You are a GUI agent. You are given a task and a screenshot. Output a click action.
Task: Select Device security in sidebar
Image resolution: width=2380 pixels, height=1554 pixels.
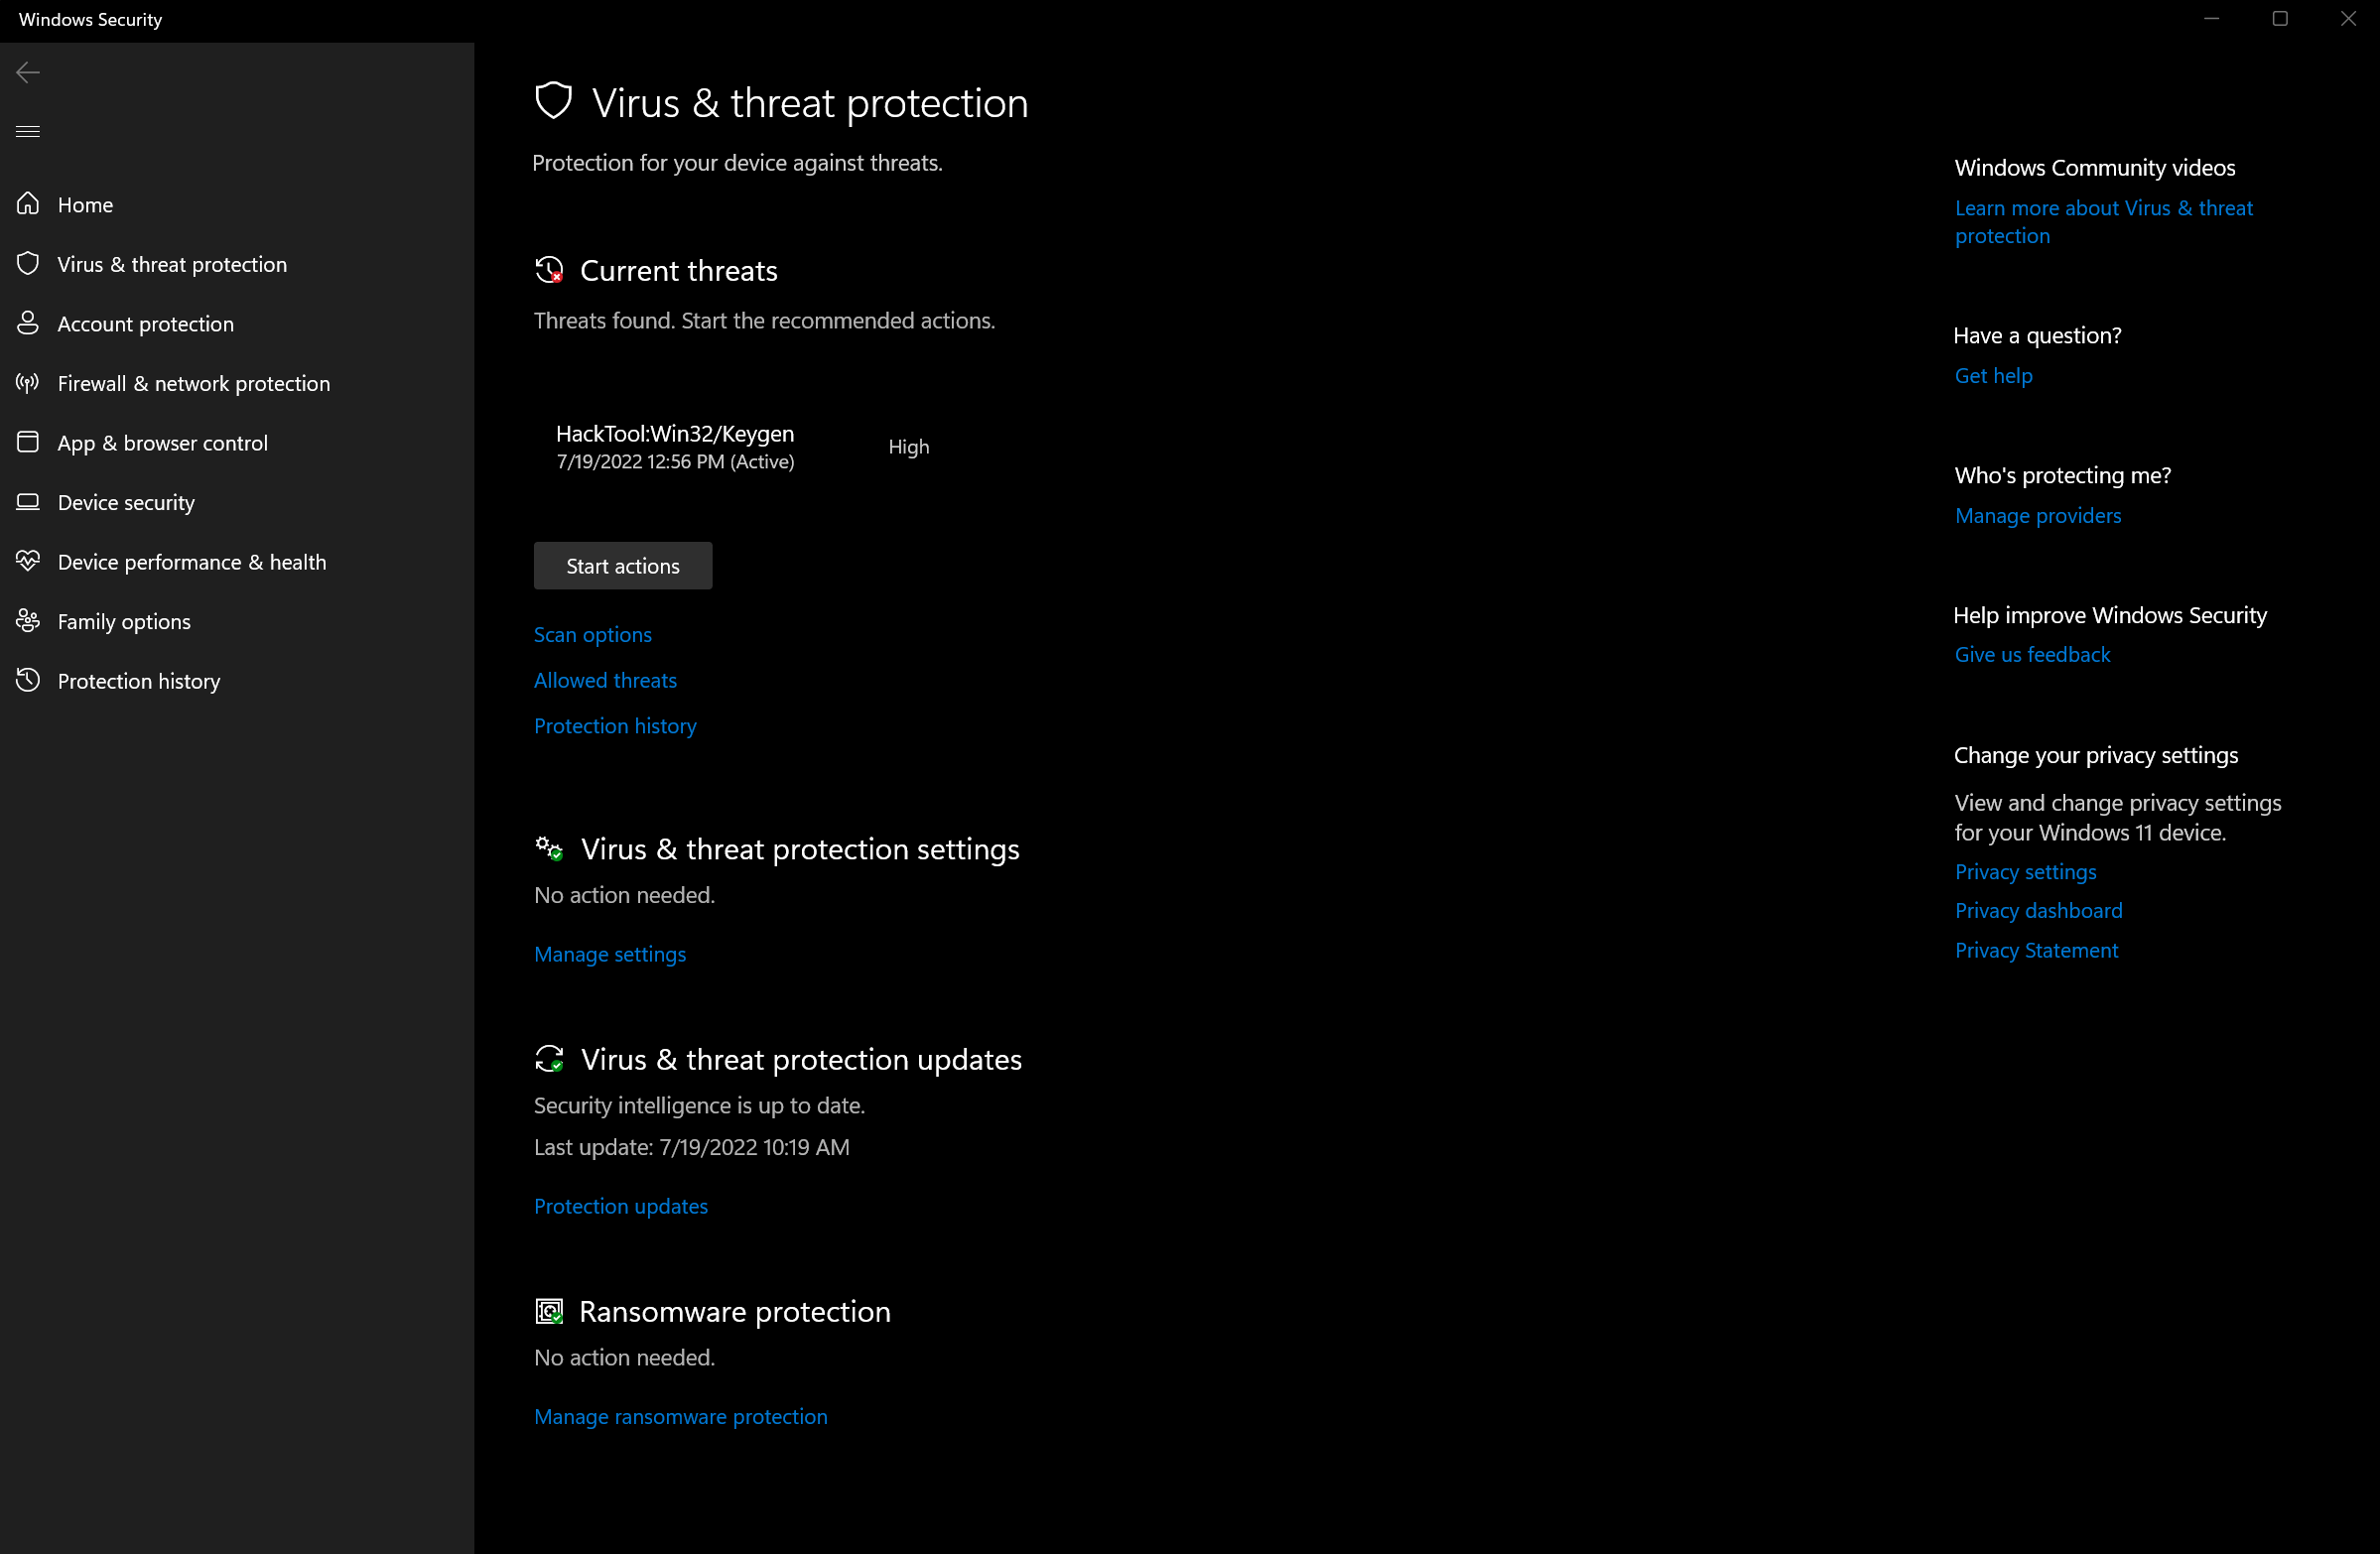pyautogui.click(x=237, y=502)
